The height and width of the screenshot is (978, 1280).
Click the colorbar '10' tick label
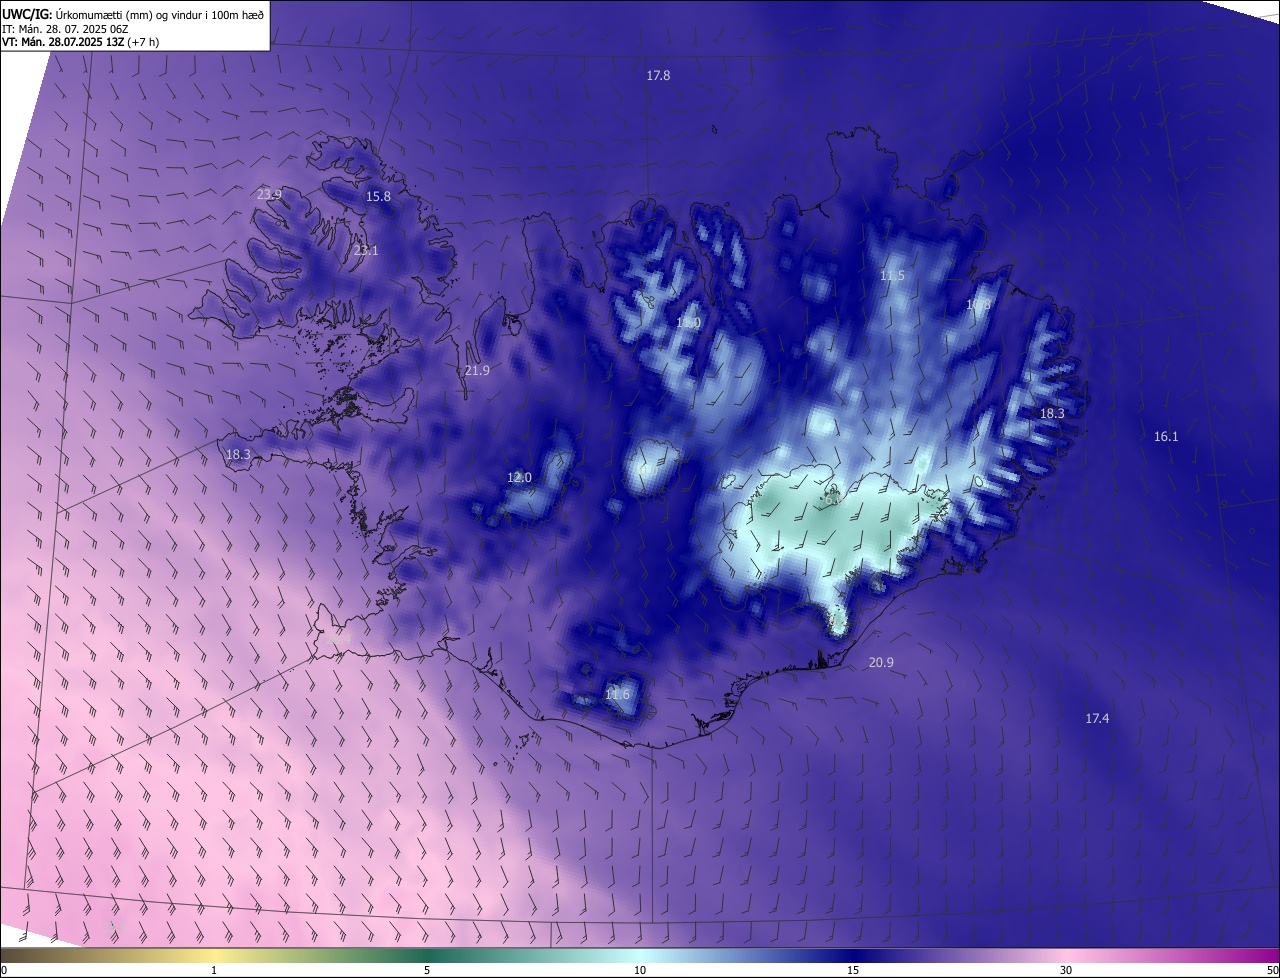pos(640,970)
